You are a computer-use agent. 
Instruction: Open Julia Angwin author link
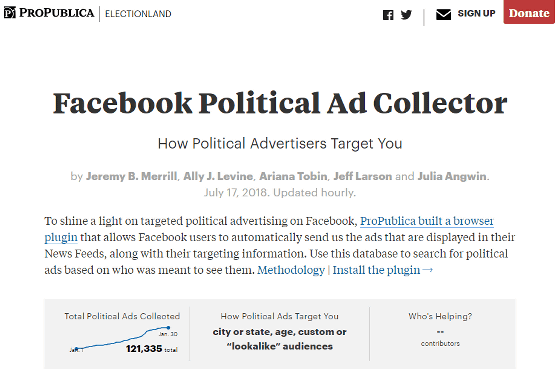tap(452, 176)
